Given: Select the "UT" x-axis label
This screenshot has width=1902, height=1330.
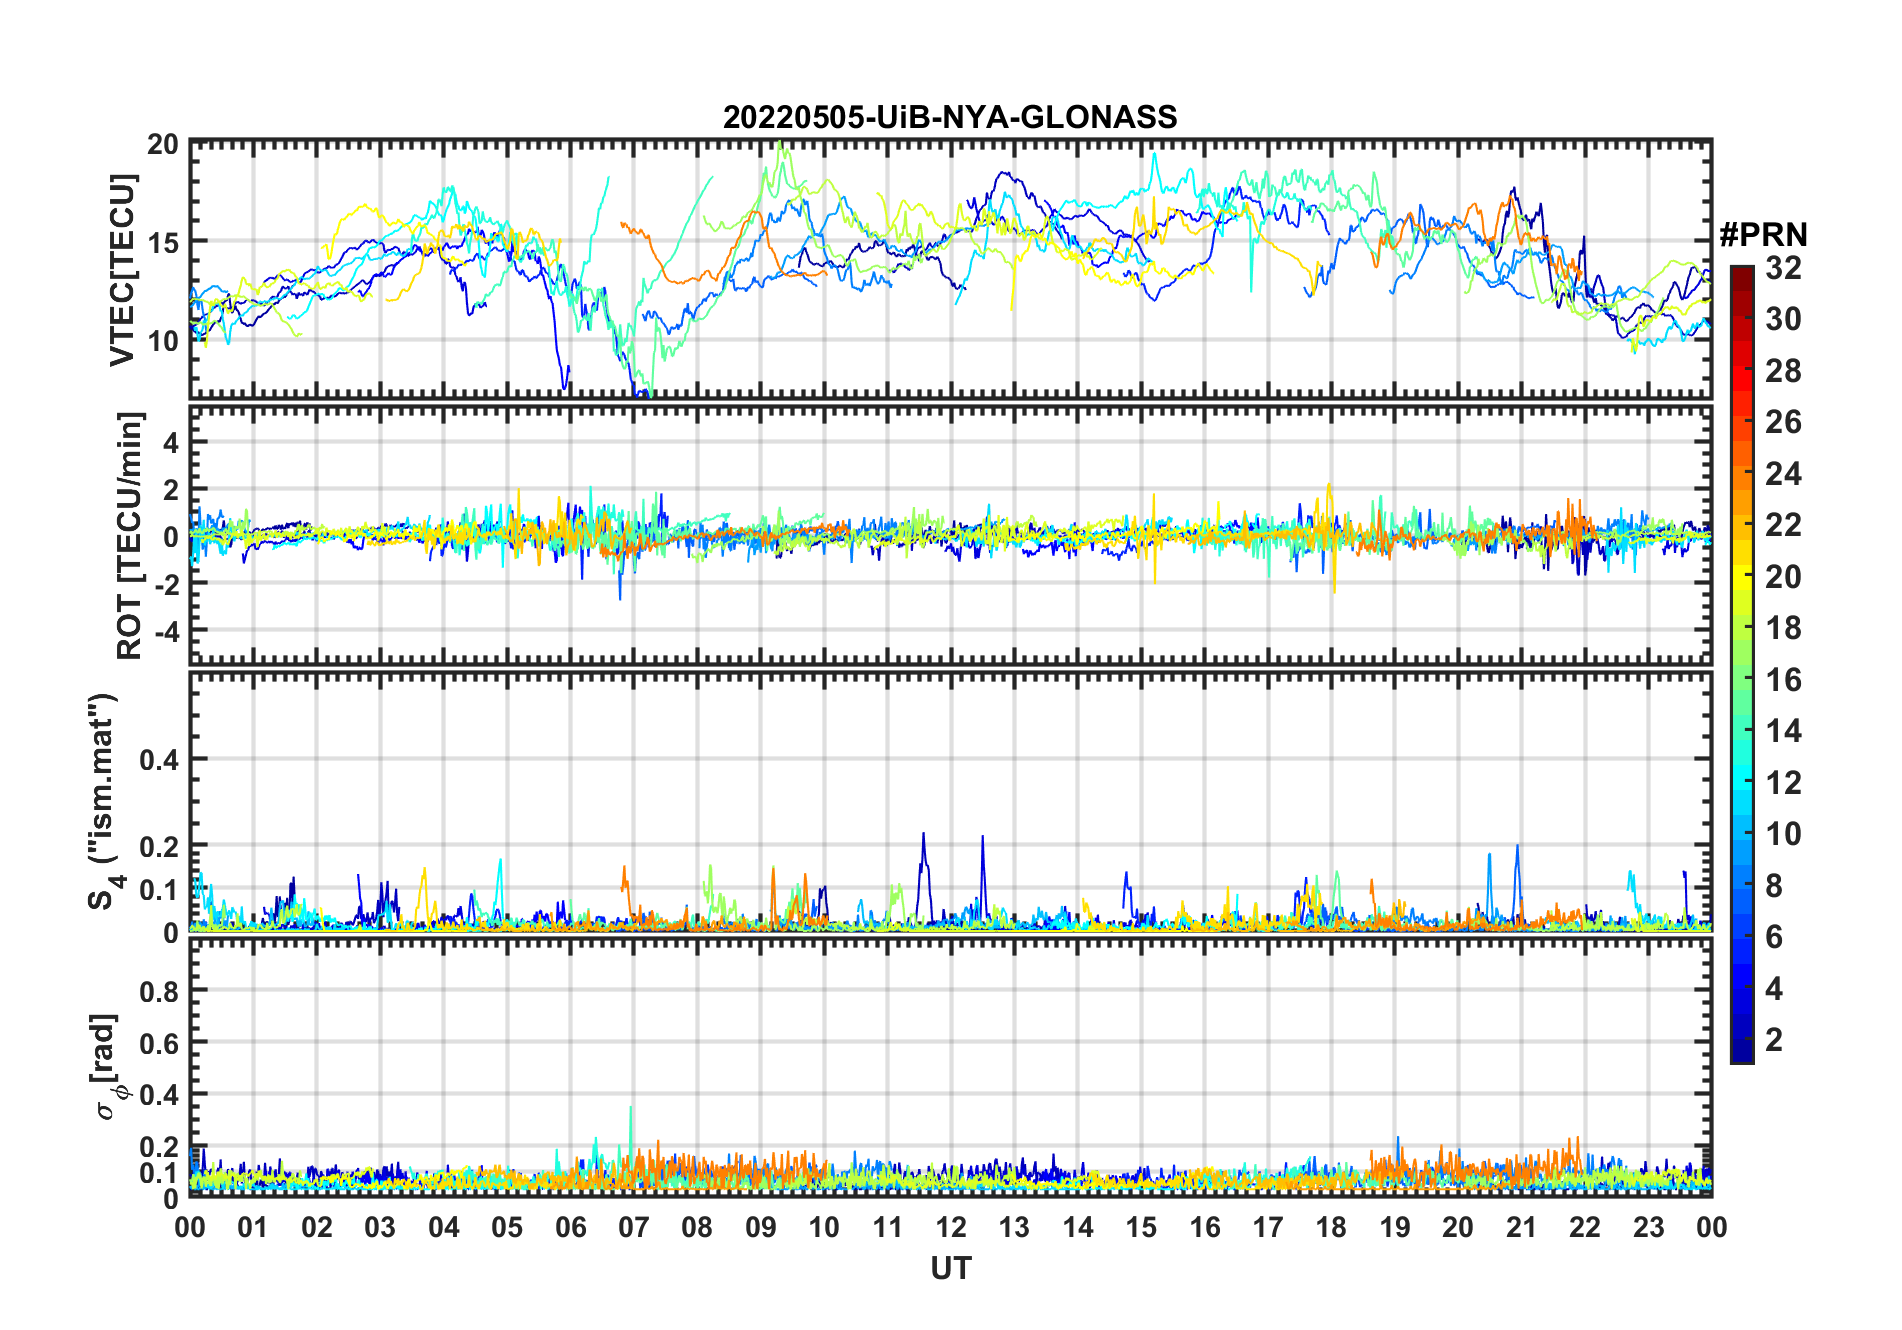Looking at the screenshot, I should pyautogui.click(x=950, y=1269).
